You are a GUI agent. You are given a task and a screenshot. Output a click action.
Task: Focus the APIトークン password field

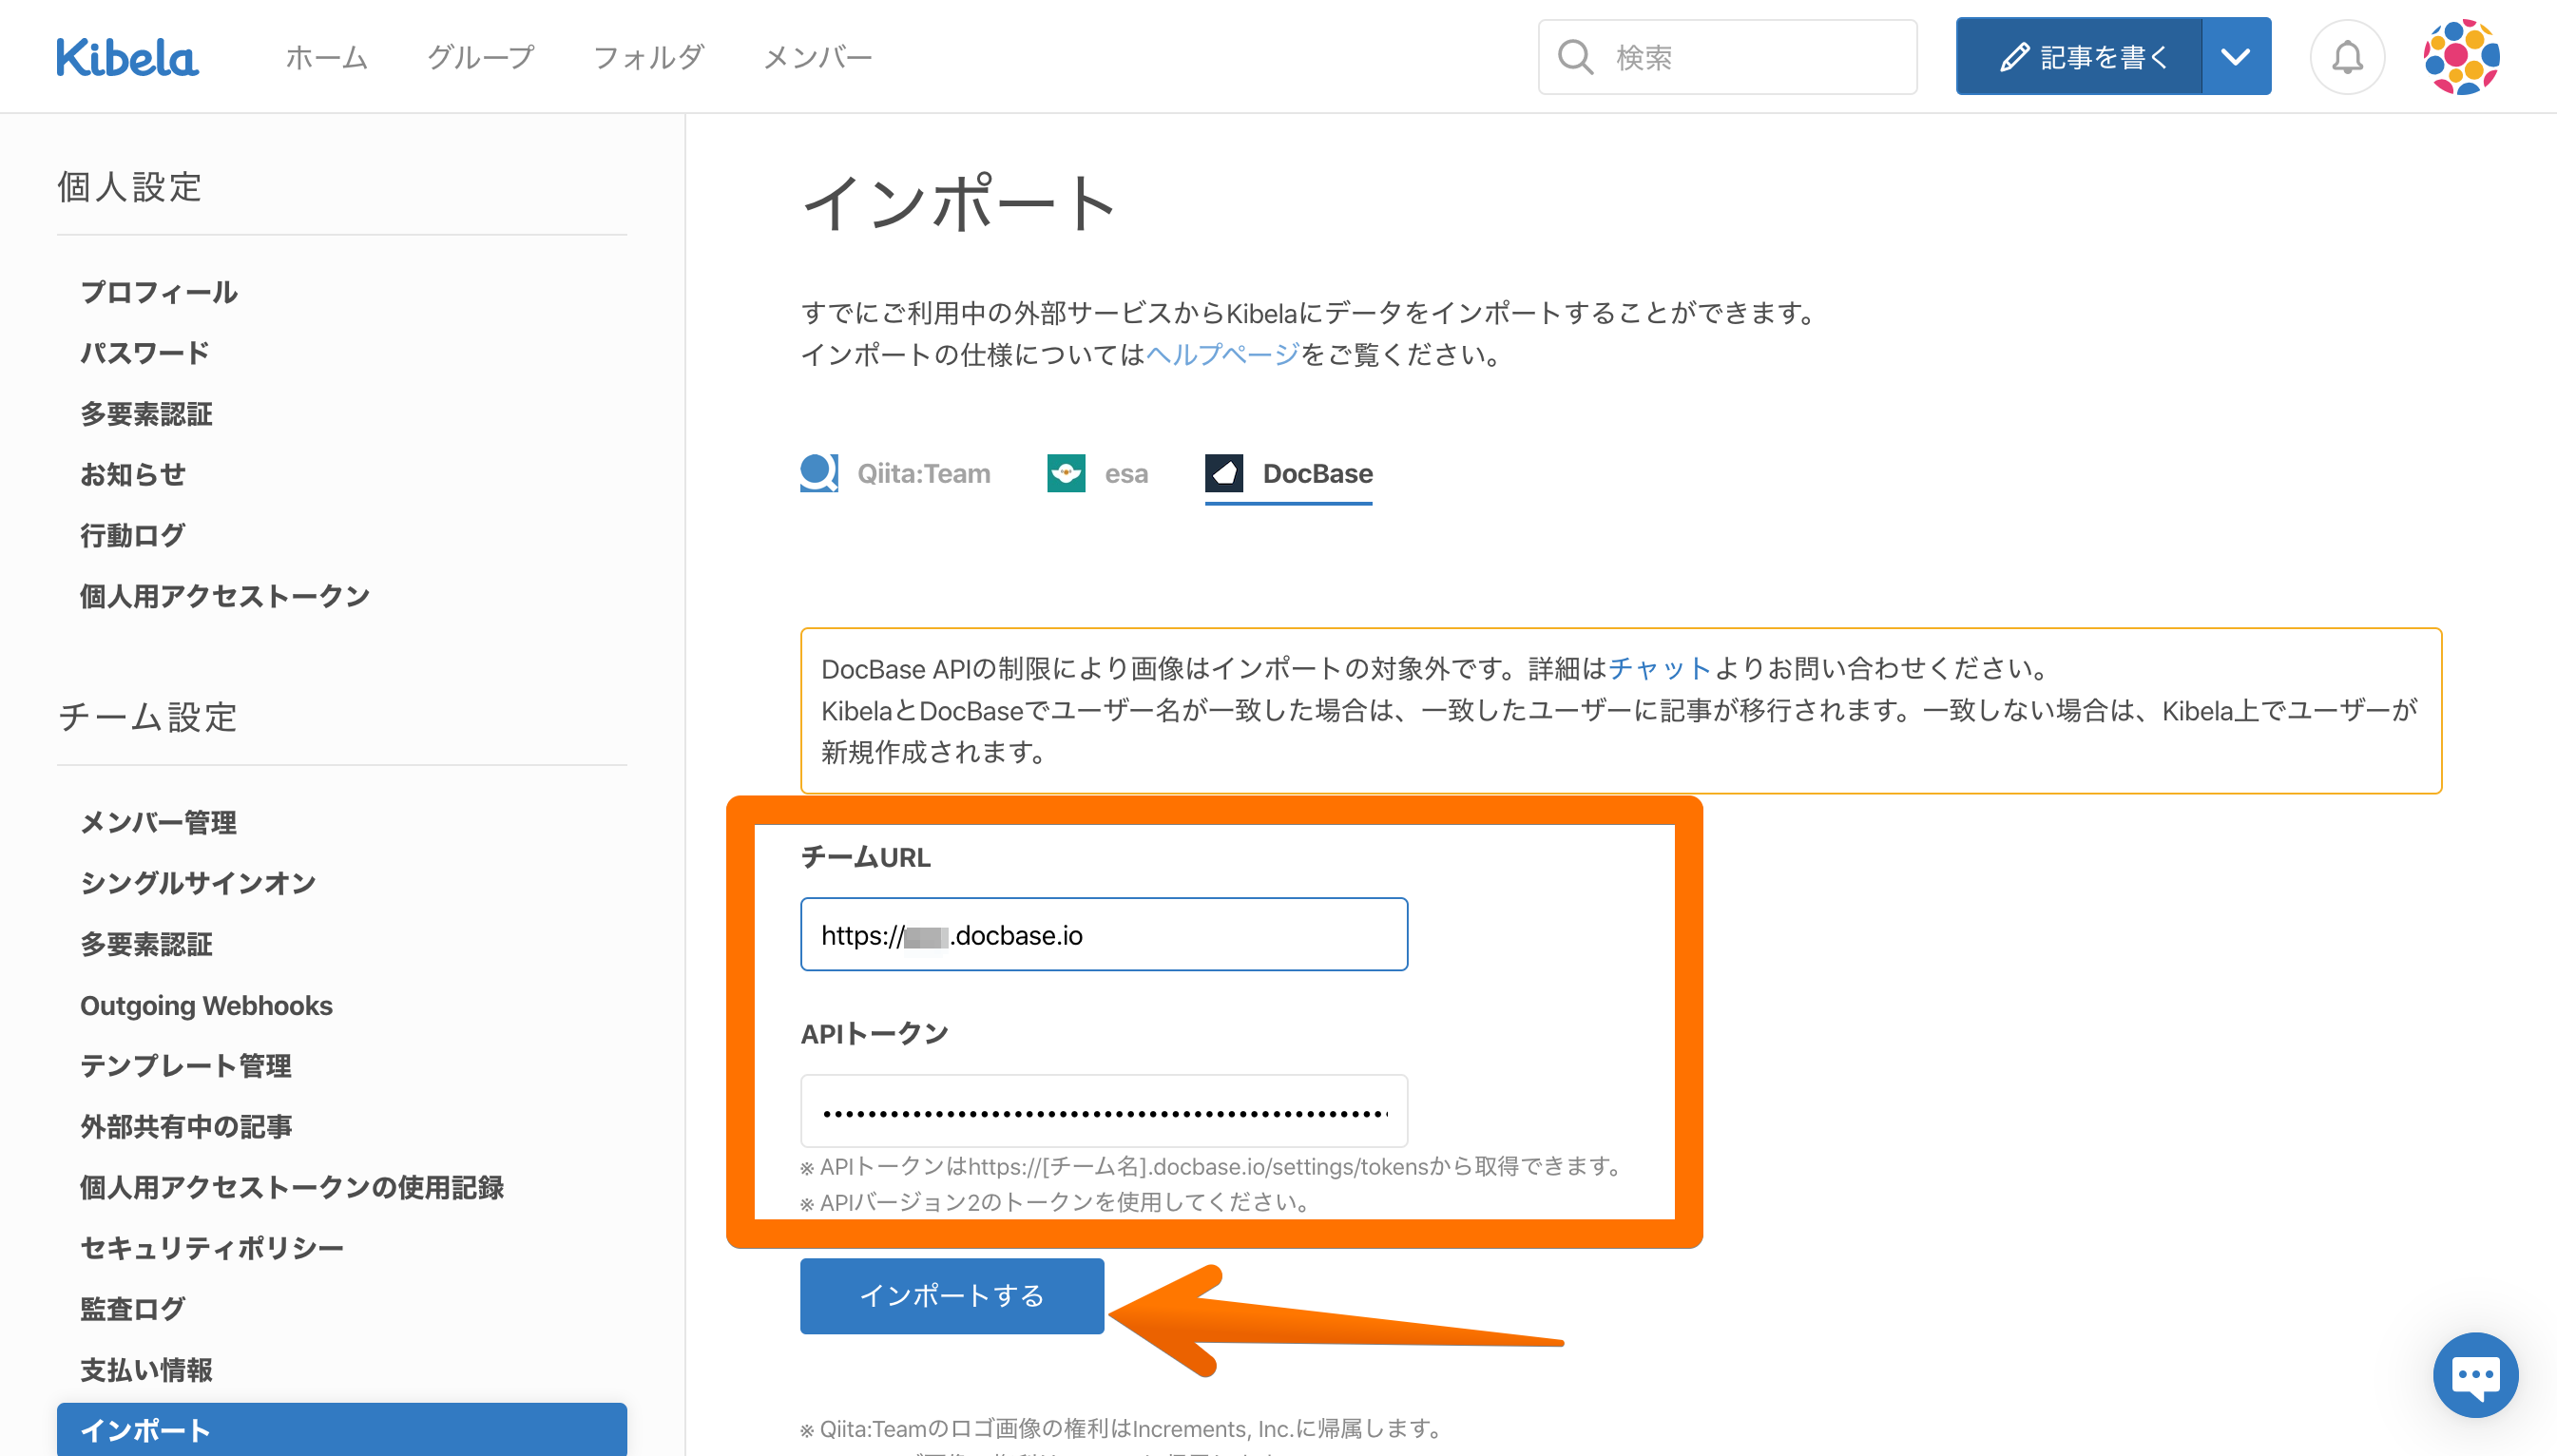coord(1103,1112)
